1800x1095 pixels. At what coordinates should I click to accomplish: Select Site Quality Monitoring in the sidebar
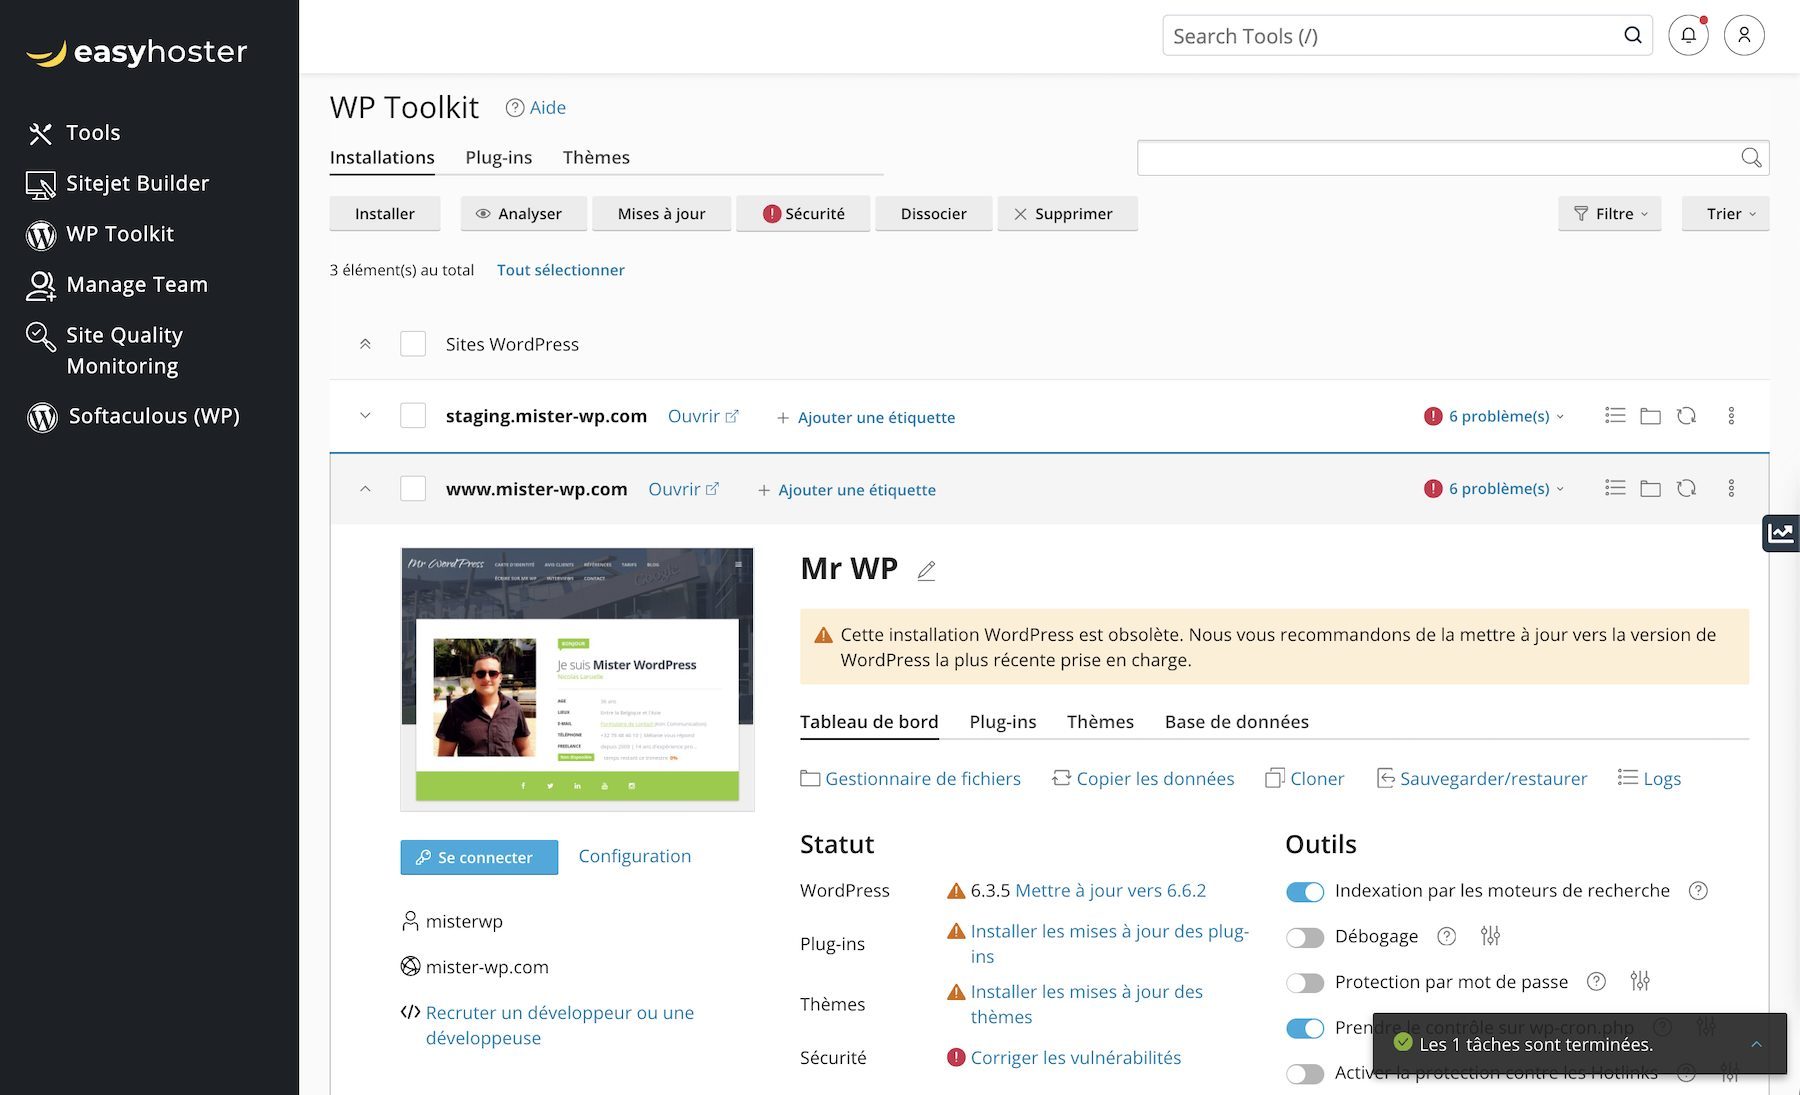click(x=124, y=350)
